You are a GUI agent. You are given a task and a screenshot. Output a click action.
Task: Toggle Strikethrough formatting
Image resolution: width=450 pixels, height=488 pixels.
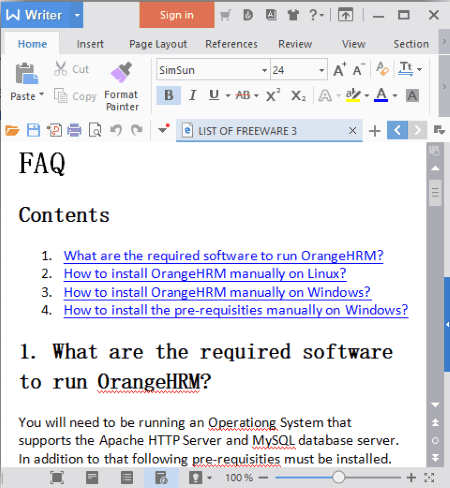click(x=243, y=96)
